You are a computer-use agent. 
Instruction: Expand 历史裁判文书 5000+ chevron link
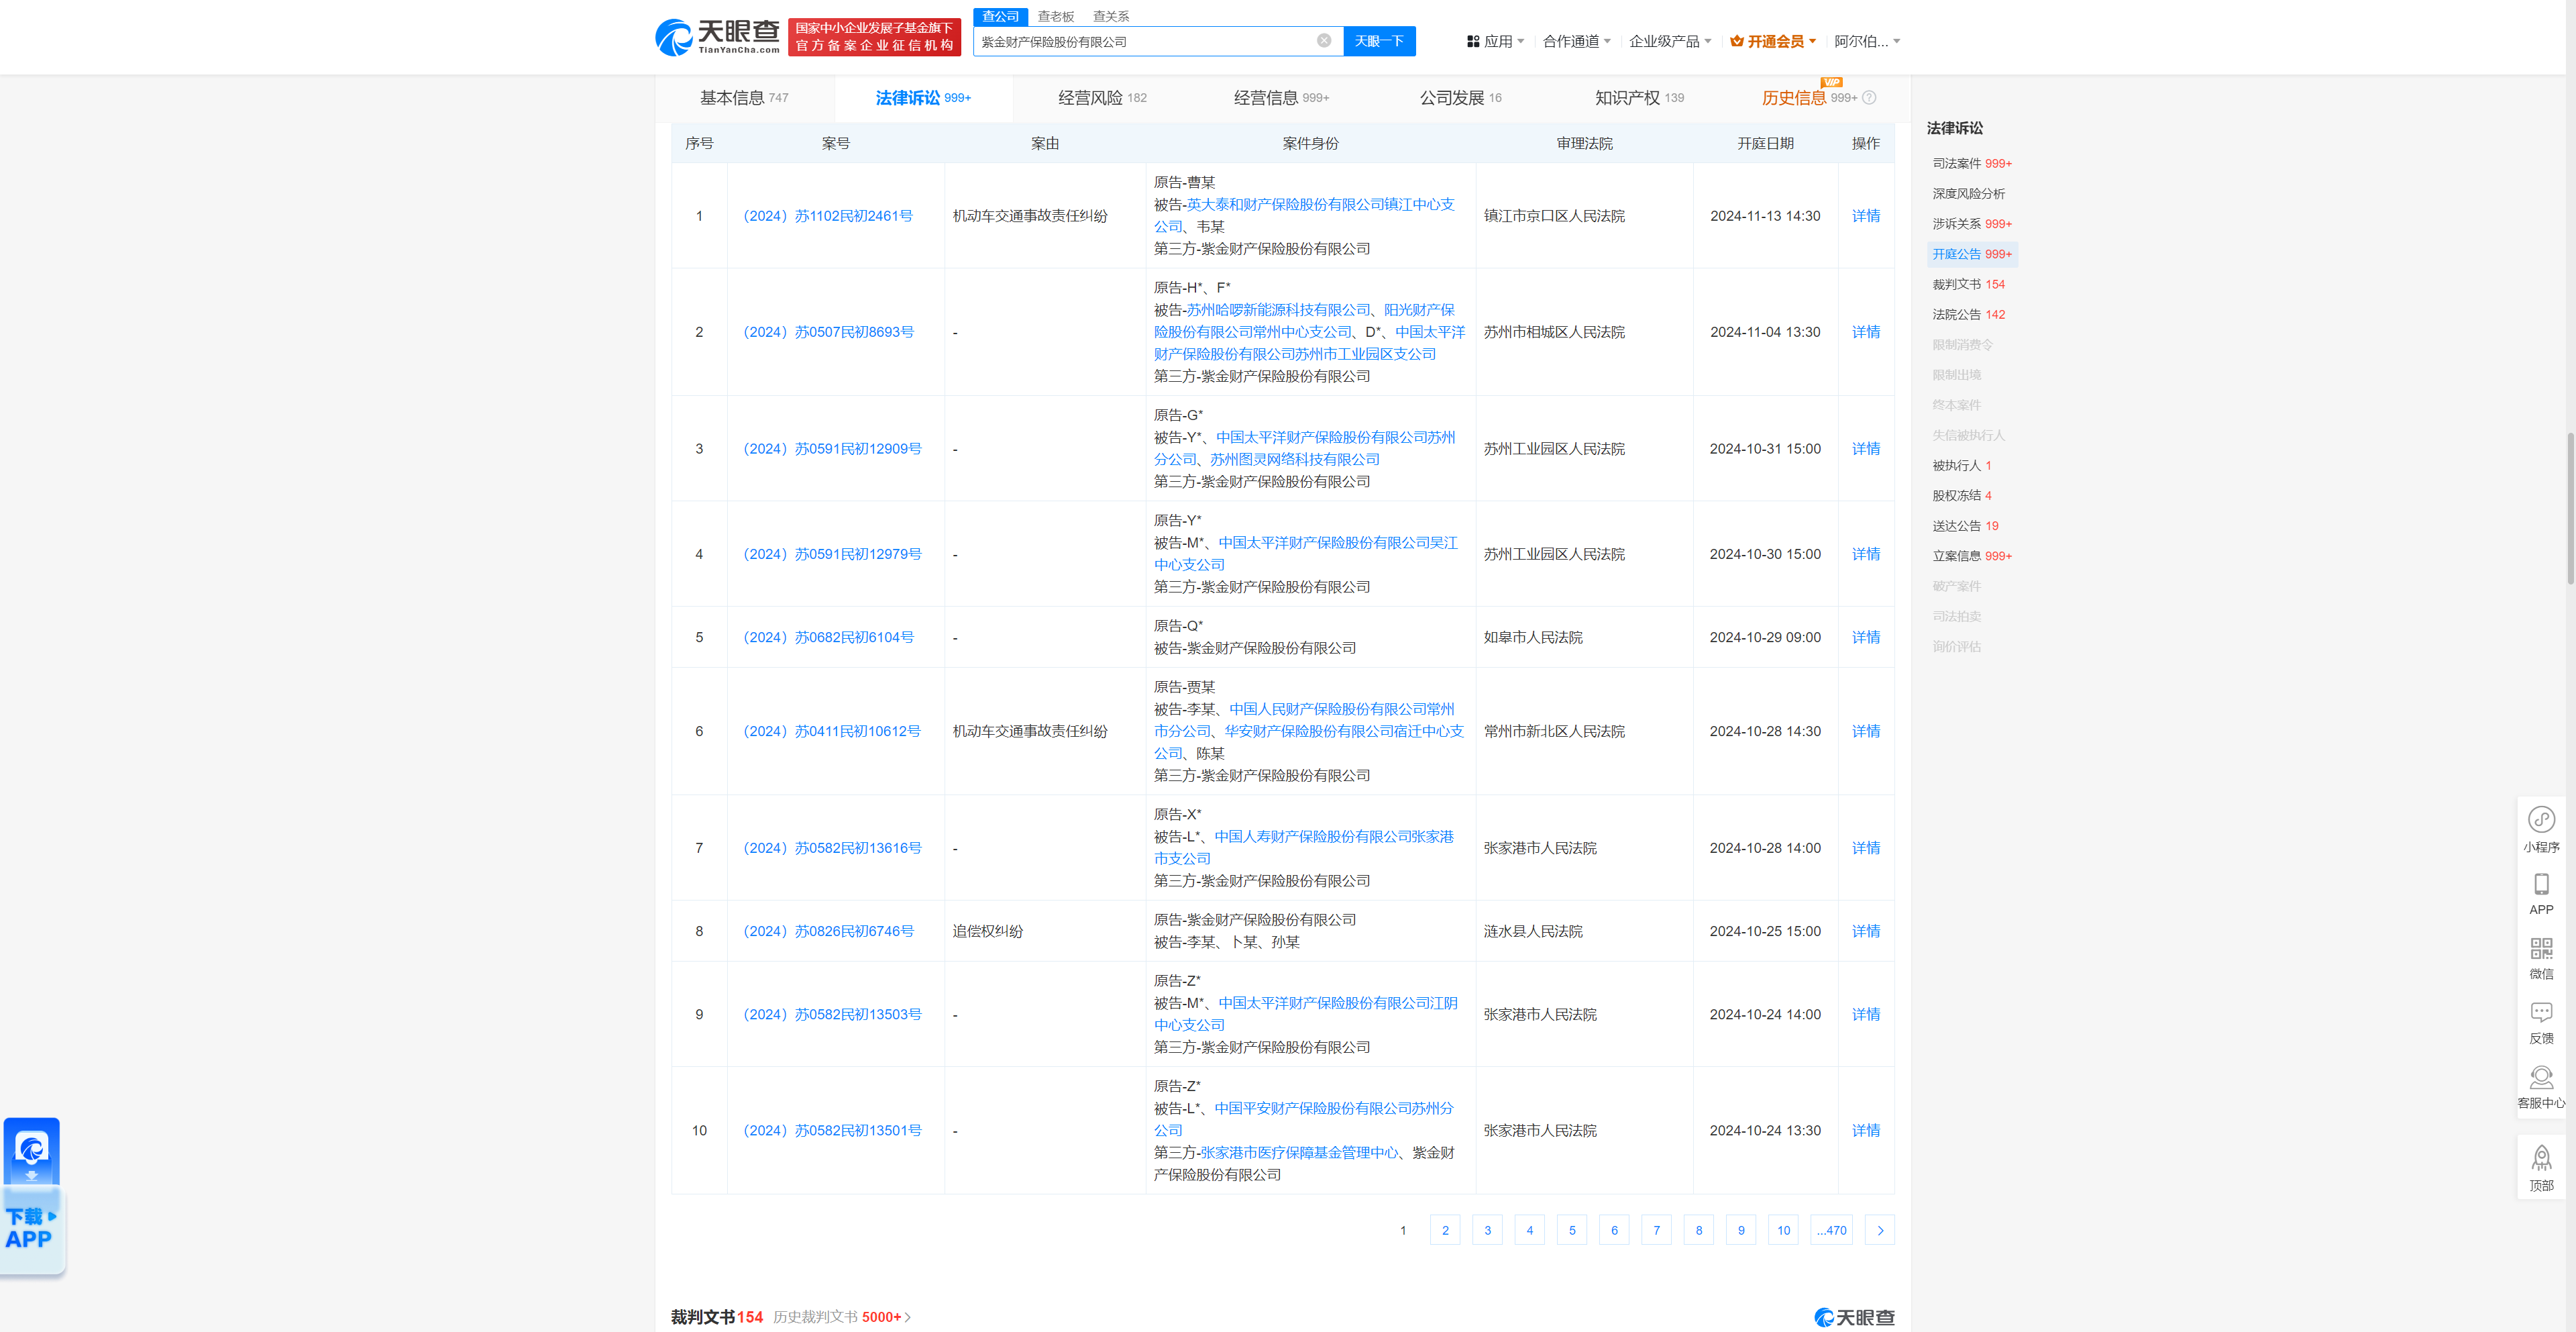click(841, 1317)
